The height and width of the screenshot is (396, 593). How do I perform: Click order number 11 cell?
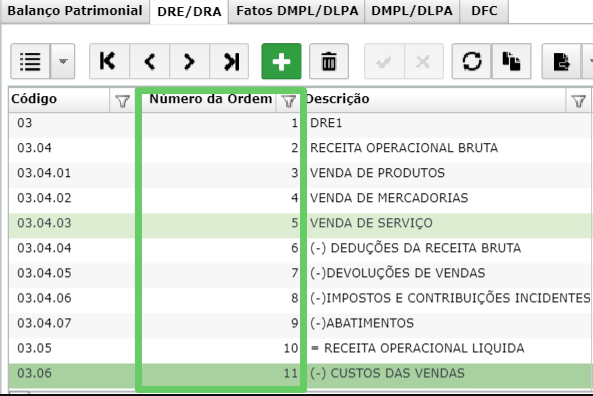click(221, 373)
